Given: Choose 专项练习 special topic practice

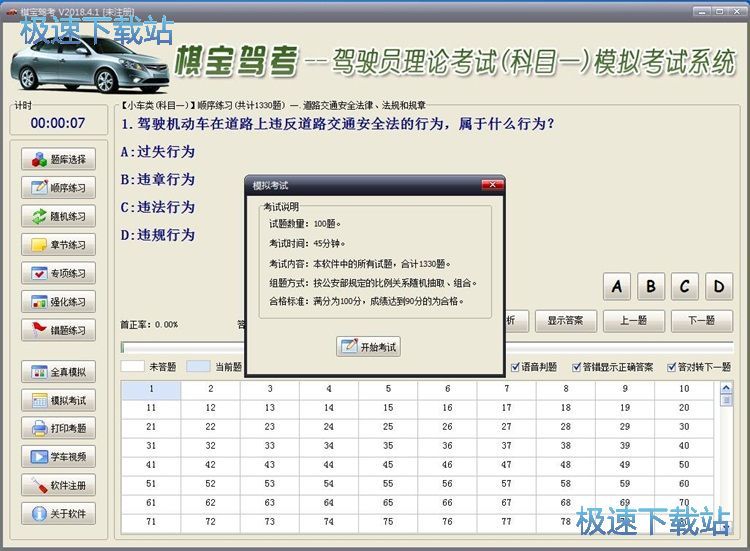Looking at the screenshot, I should coord(58,273).
